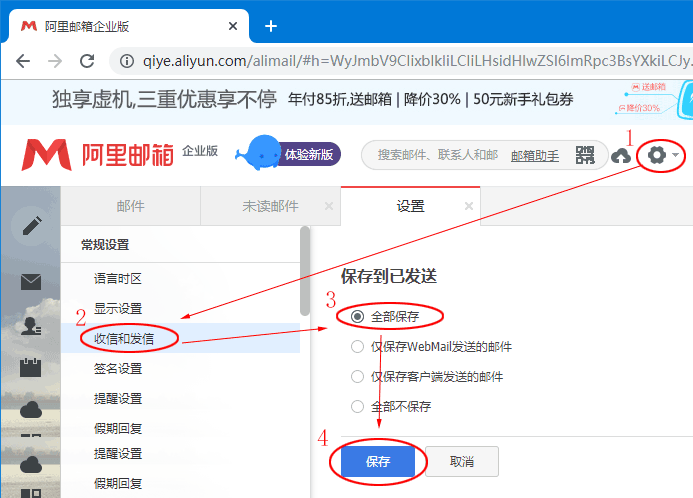Screen dimensions: 693x498
Task: View site info icon in address bar
Action: pos(127,61)
